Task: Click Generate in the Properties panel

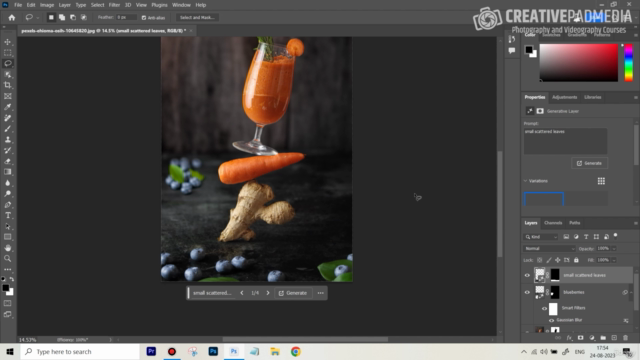Action: pos(589,163)
